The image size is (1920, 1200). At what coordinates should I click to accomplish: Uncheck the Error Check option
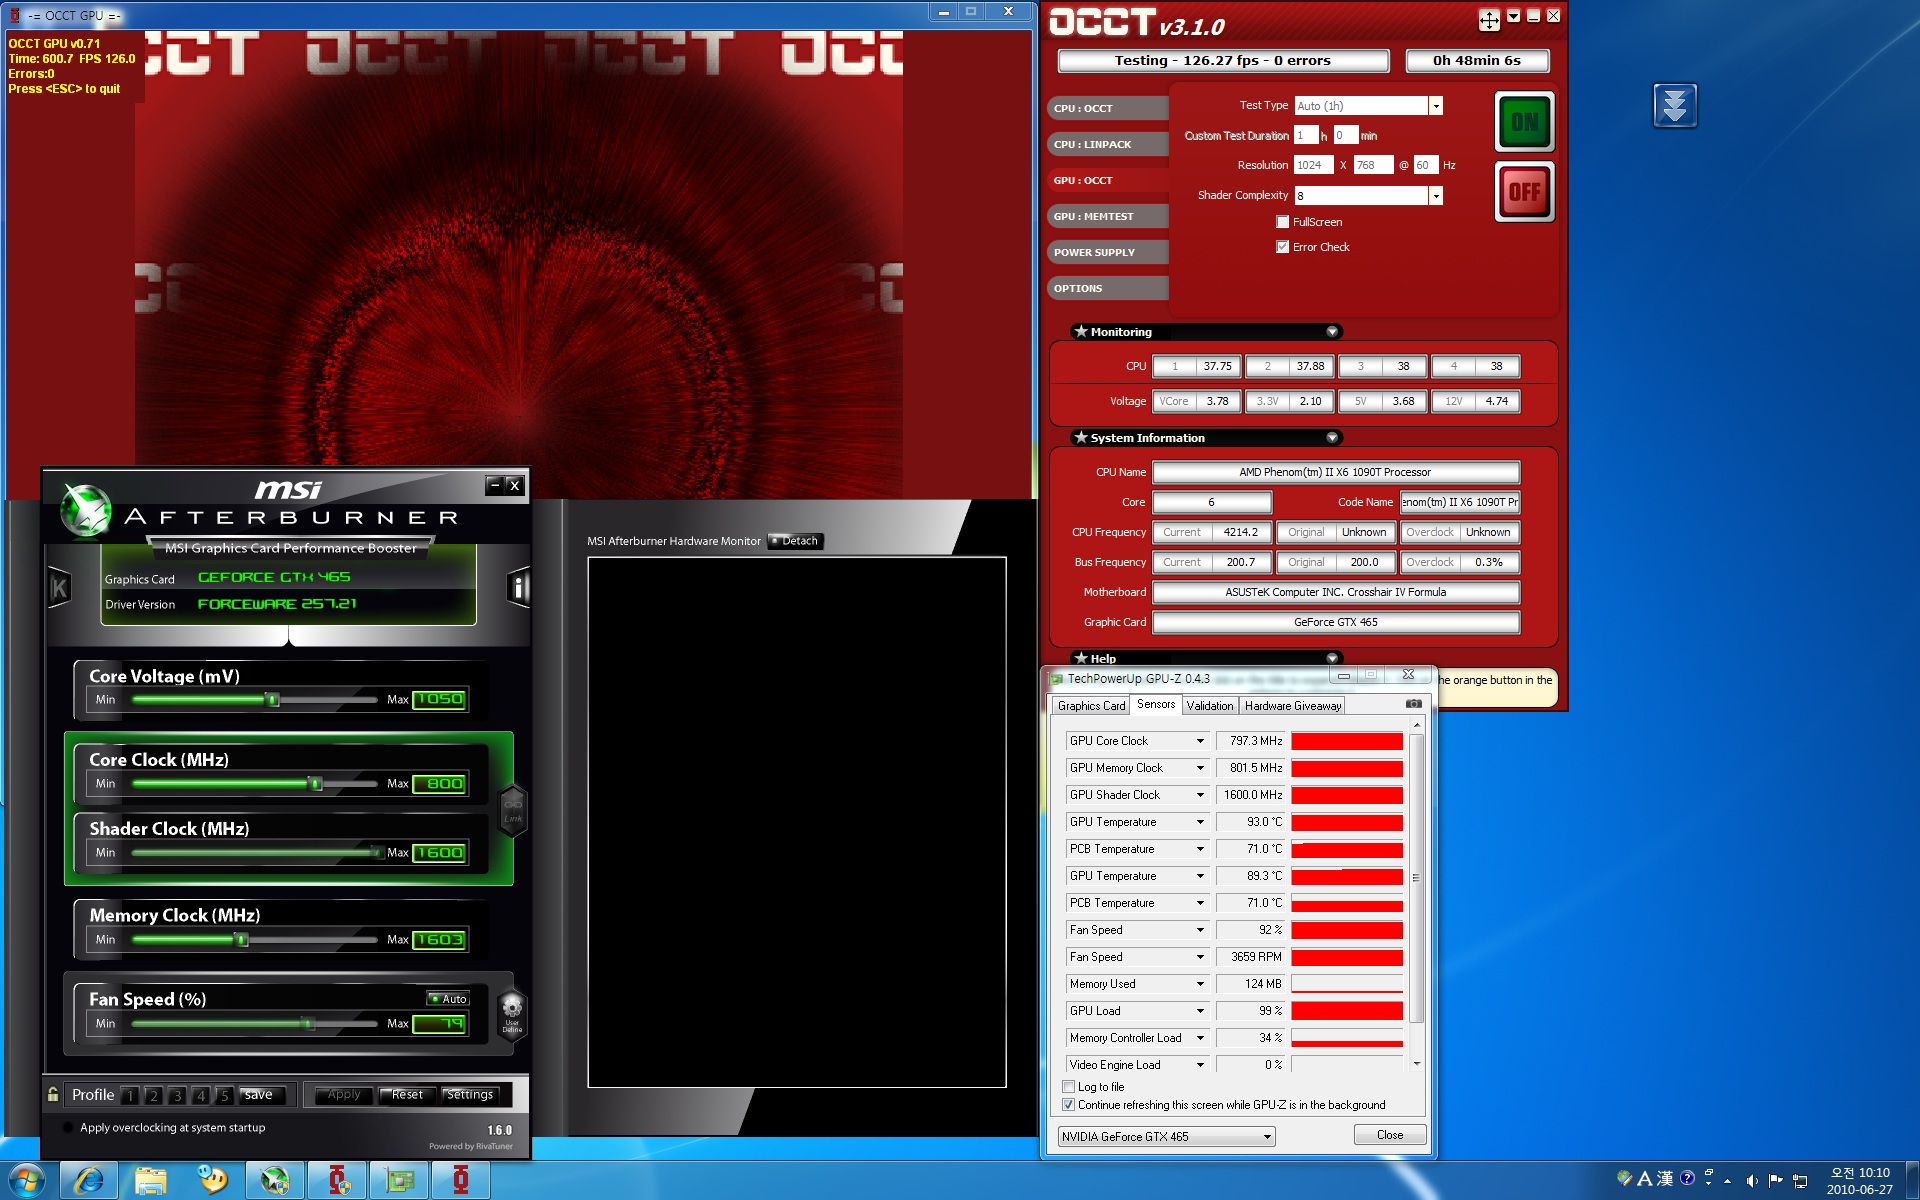[1282, 247]
